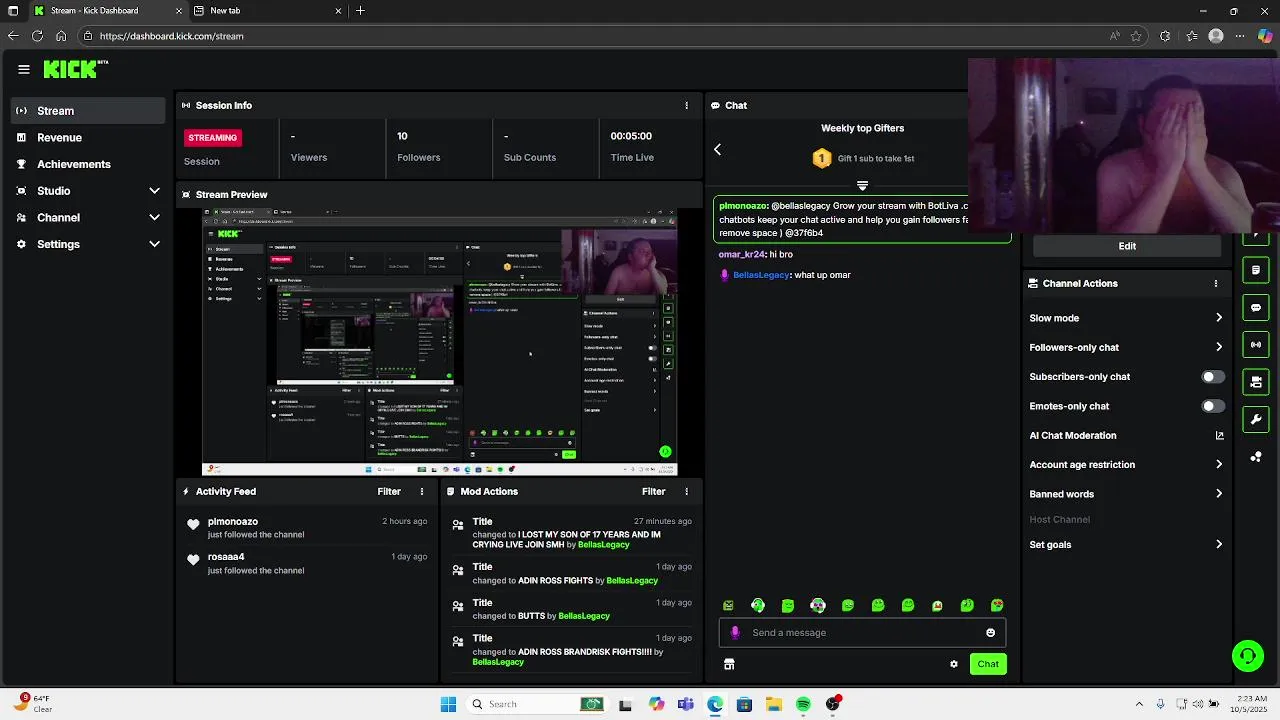1280x720 pixels.
Task: Open Banned words arrow
Action: (x=1219, y=494)
